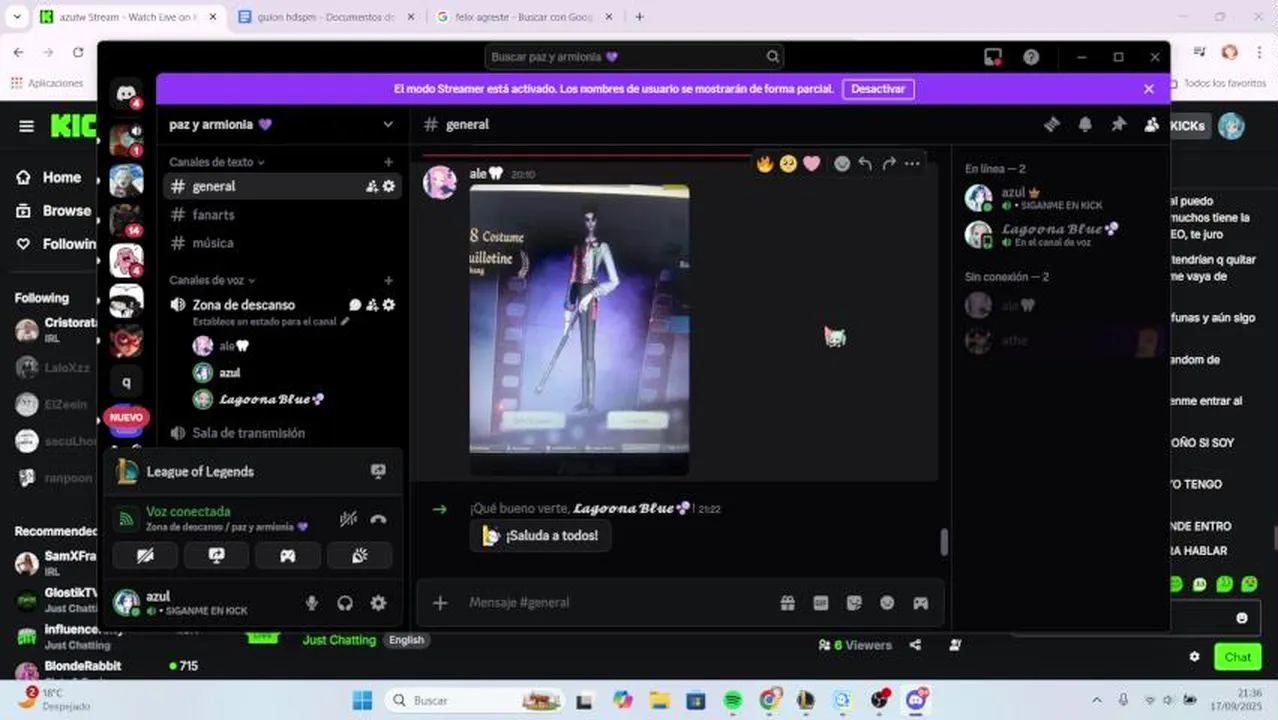Open Kick Home link

(49, 177)
